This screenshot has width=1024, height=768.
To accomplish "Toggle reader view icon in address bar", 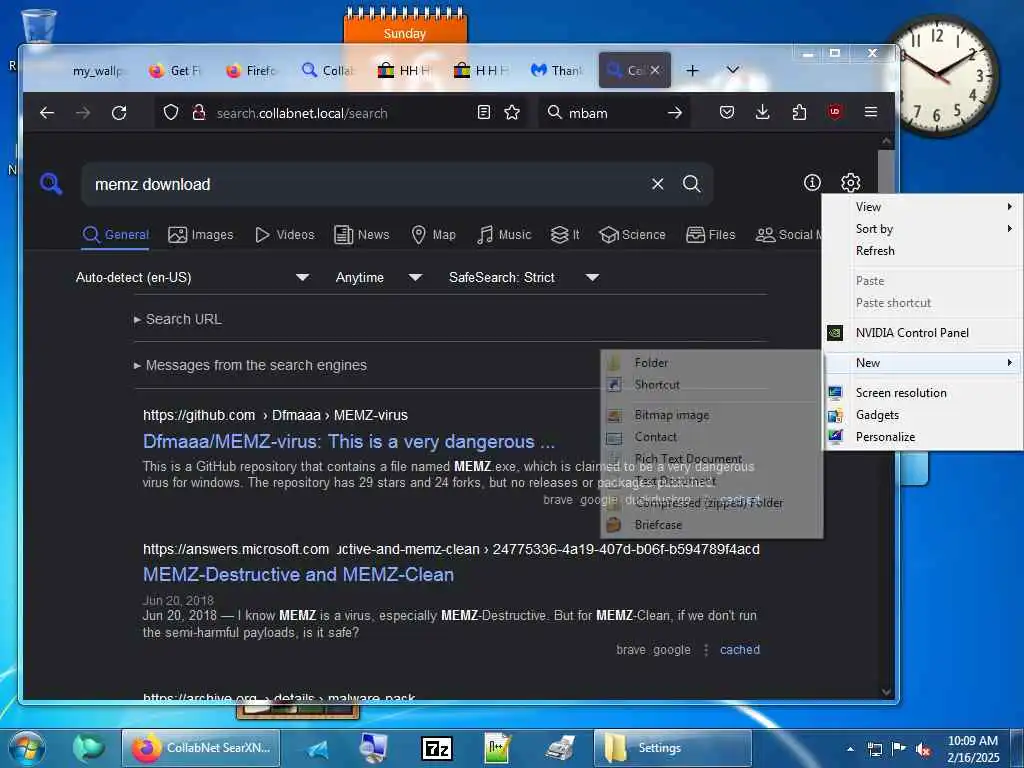I will coord(483,112).
